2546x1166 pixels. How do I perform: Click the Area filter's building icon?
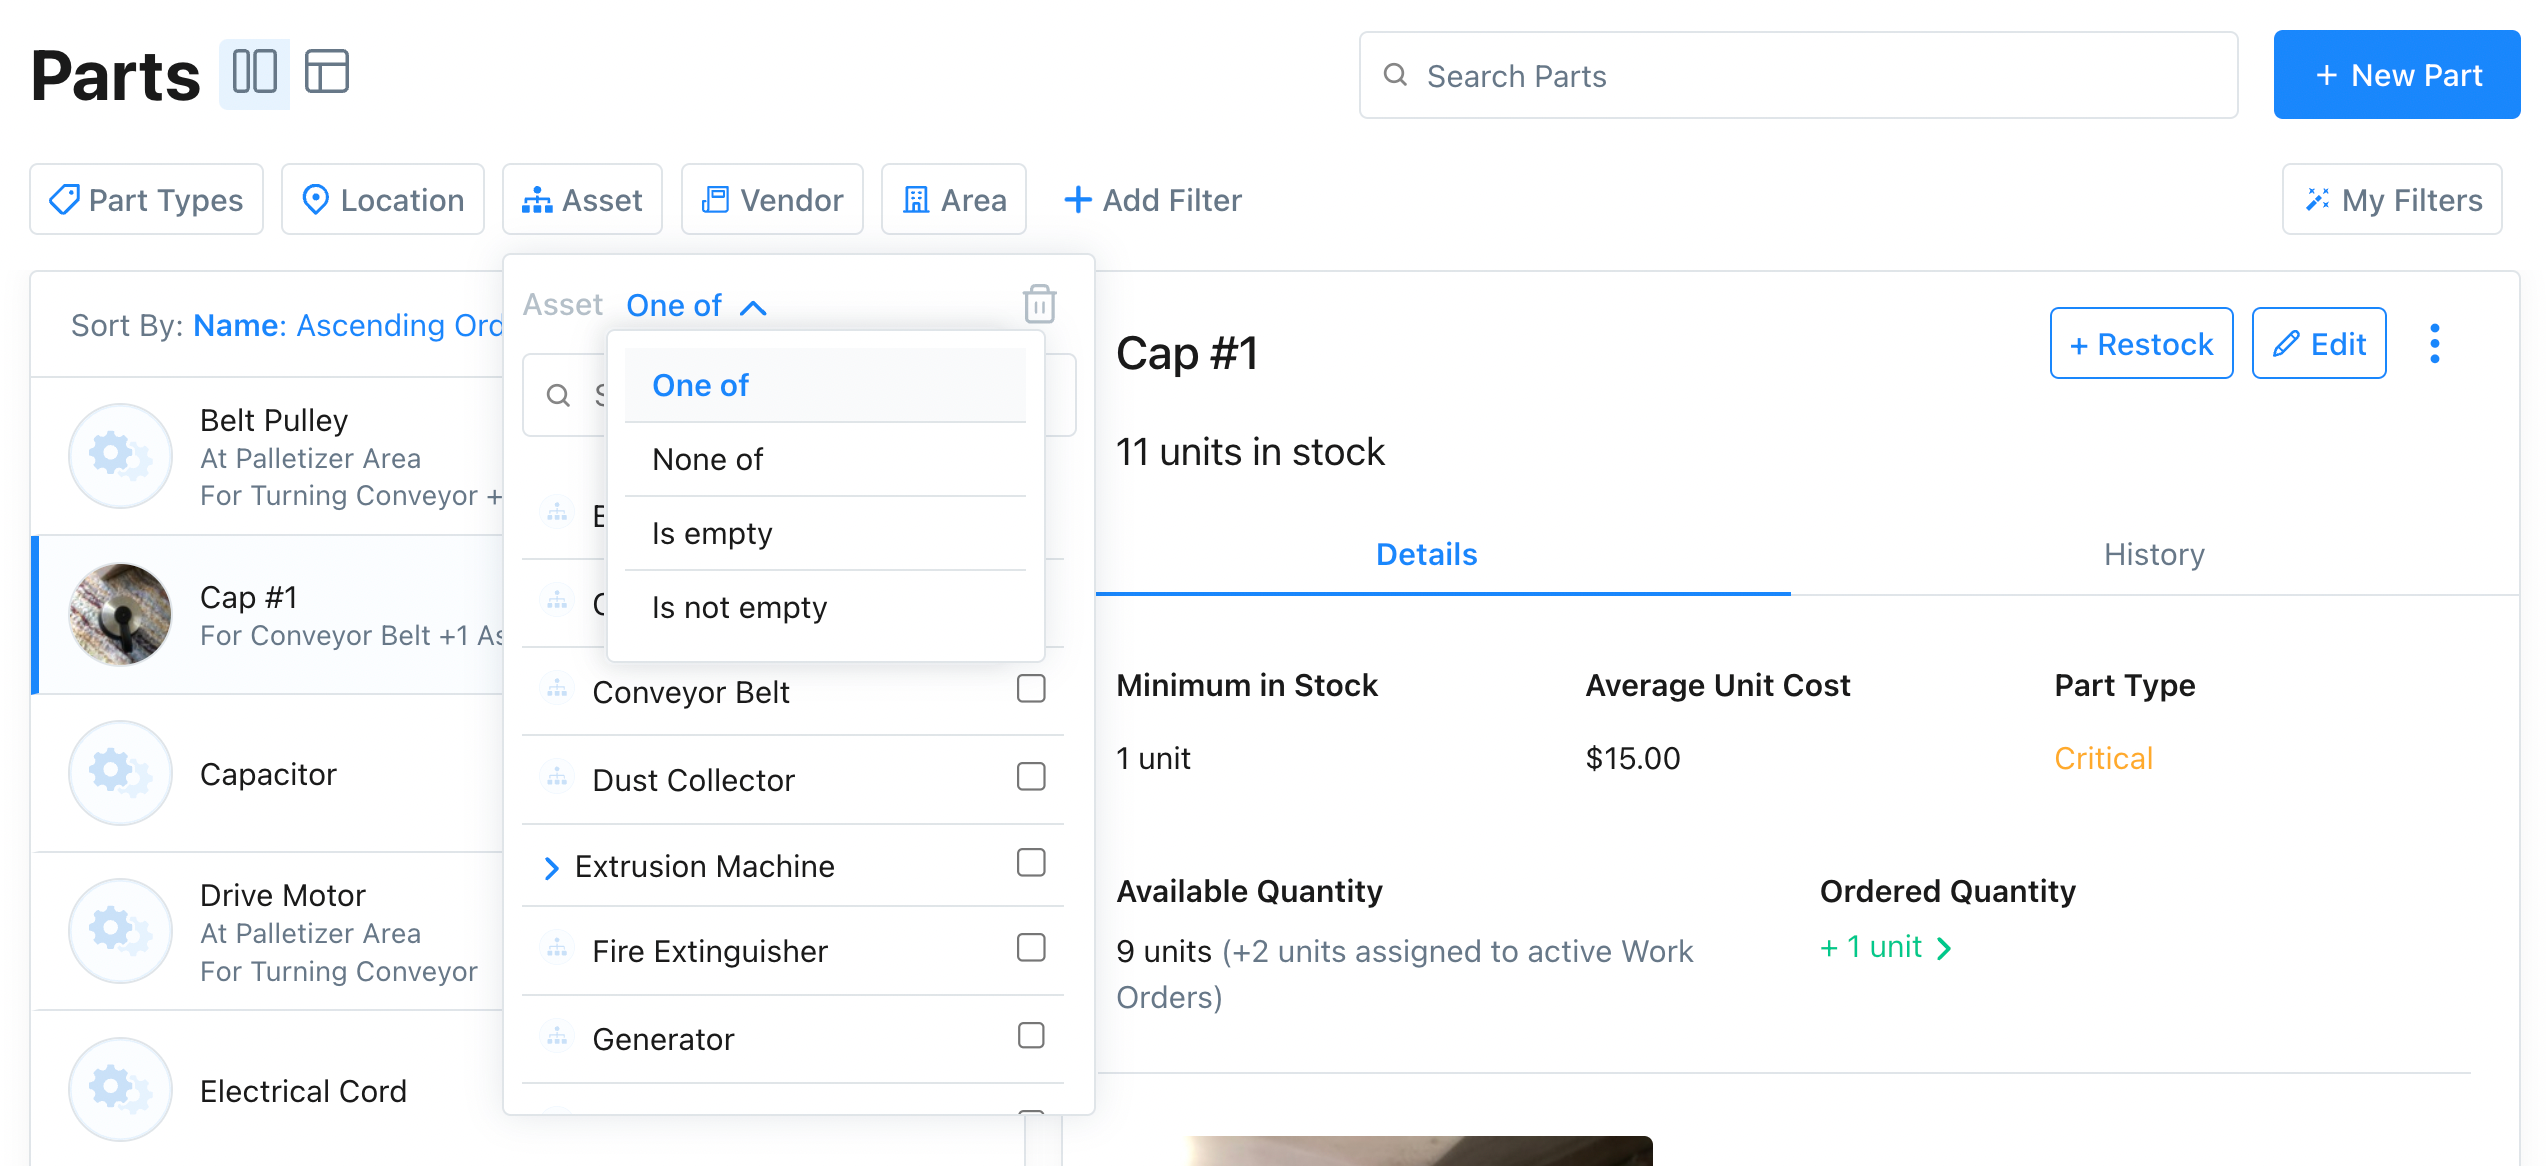(x=916, y=199)
